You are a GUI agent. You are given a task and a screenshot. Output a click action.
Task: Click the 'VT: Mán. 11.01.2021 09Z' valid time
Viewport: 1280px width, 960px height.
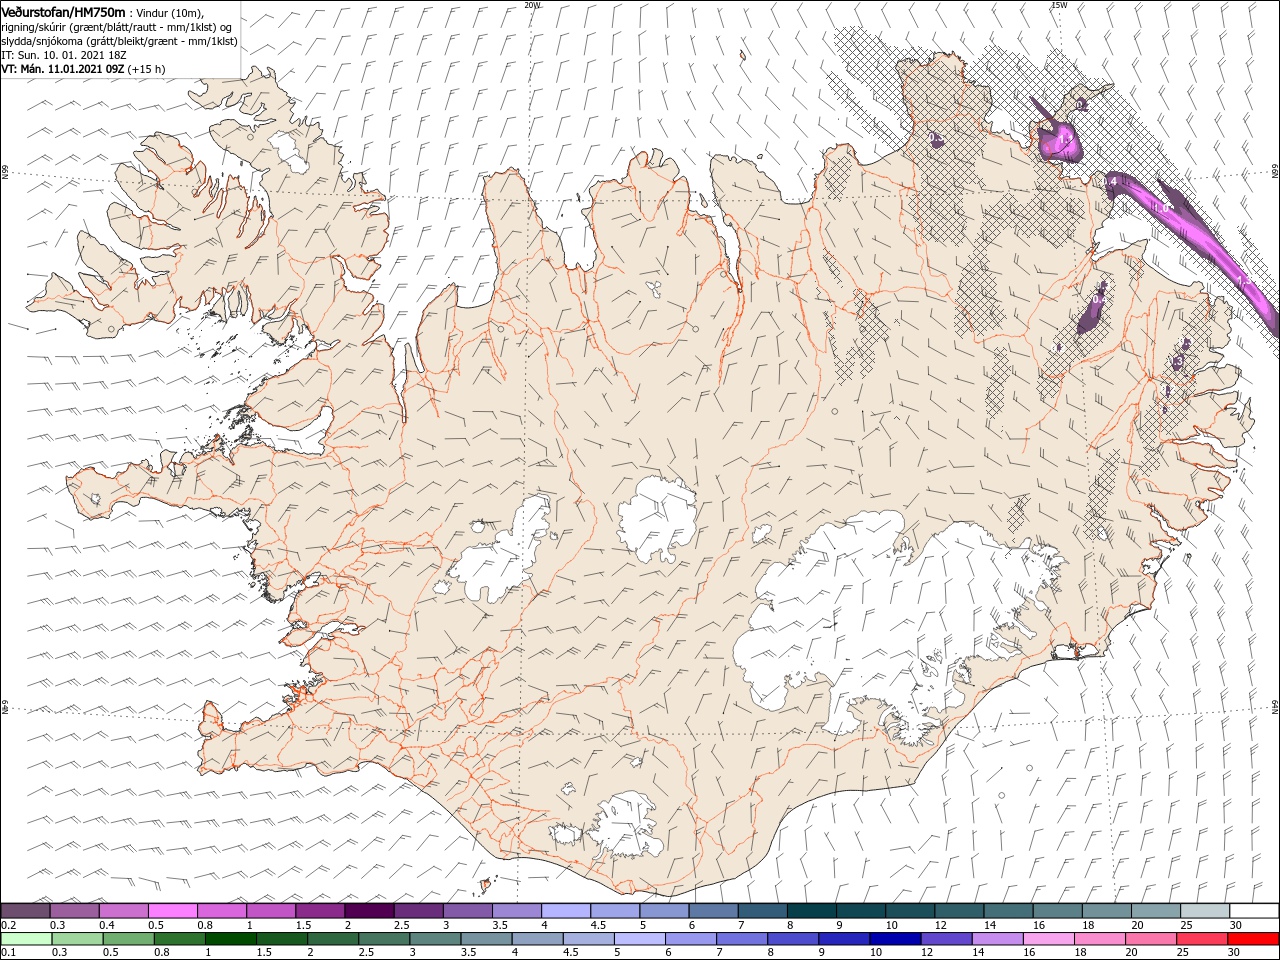62,69
